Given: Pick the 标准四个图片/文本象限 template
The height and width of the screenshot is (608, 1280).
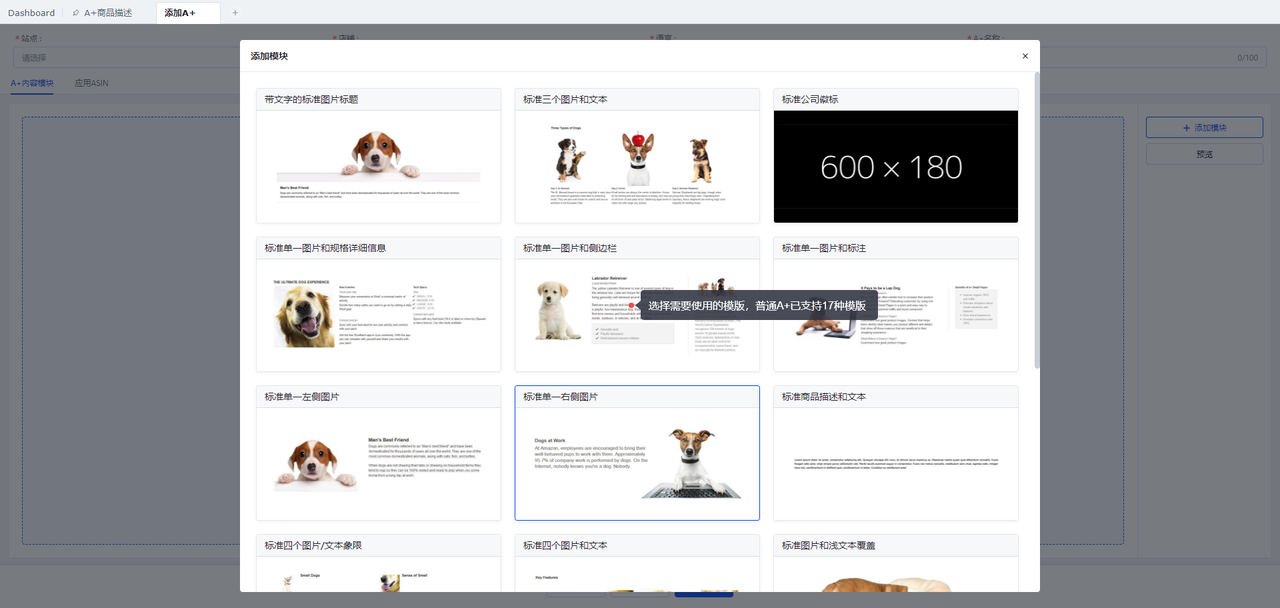Looking at the screenshot, I should pyautogui.click(x=378, y=563).
